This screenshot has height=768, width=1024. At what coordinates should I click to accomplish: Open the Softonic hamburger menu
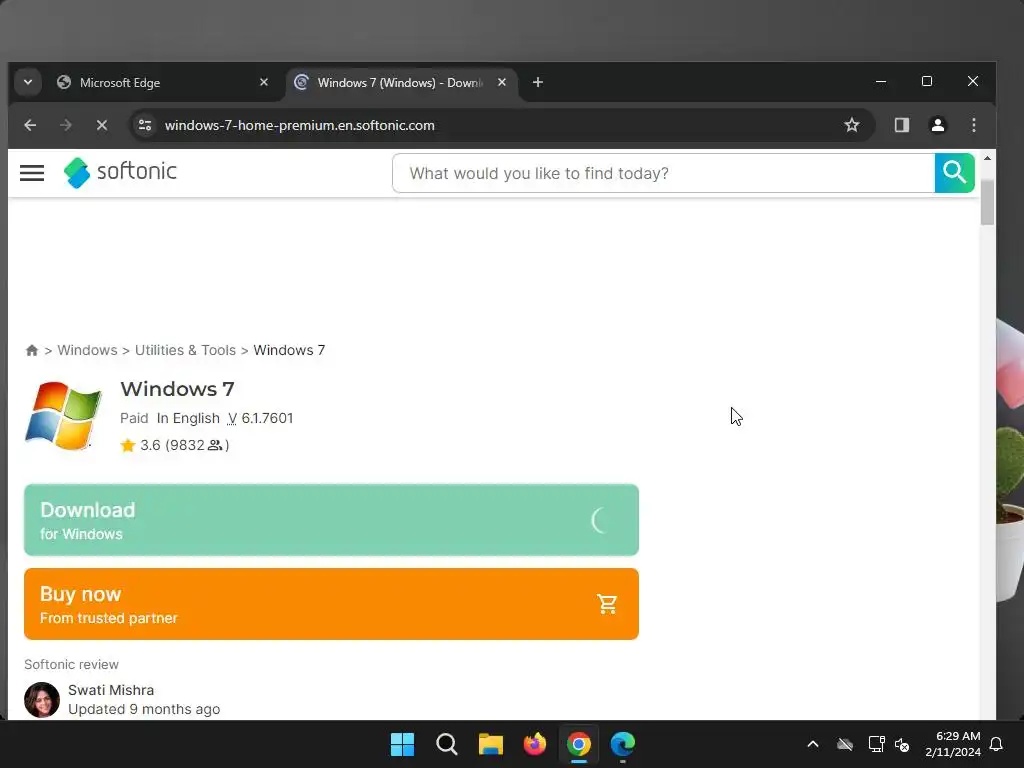point(32,173)
